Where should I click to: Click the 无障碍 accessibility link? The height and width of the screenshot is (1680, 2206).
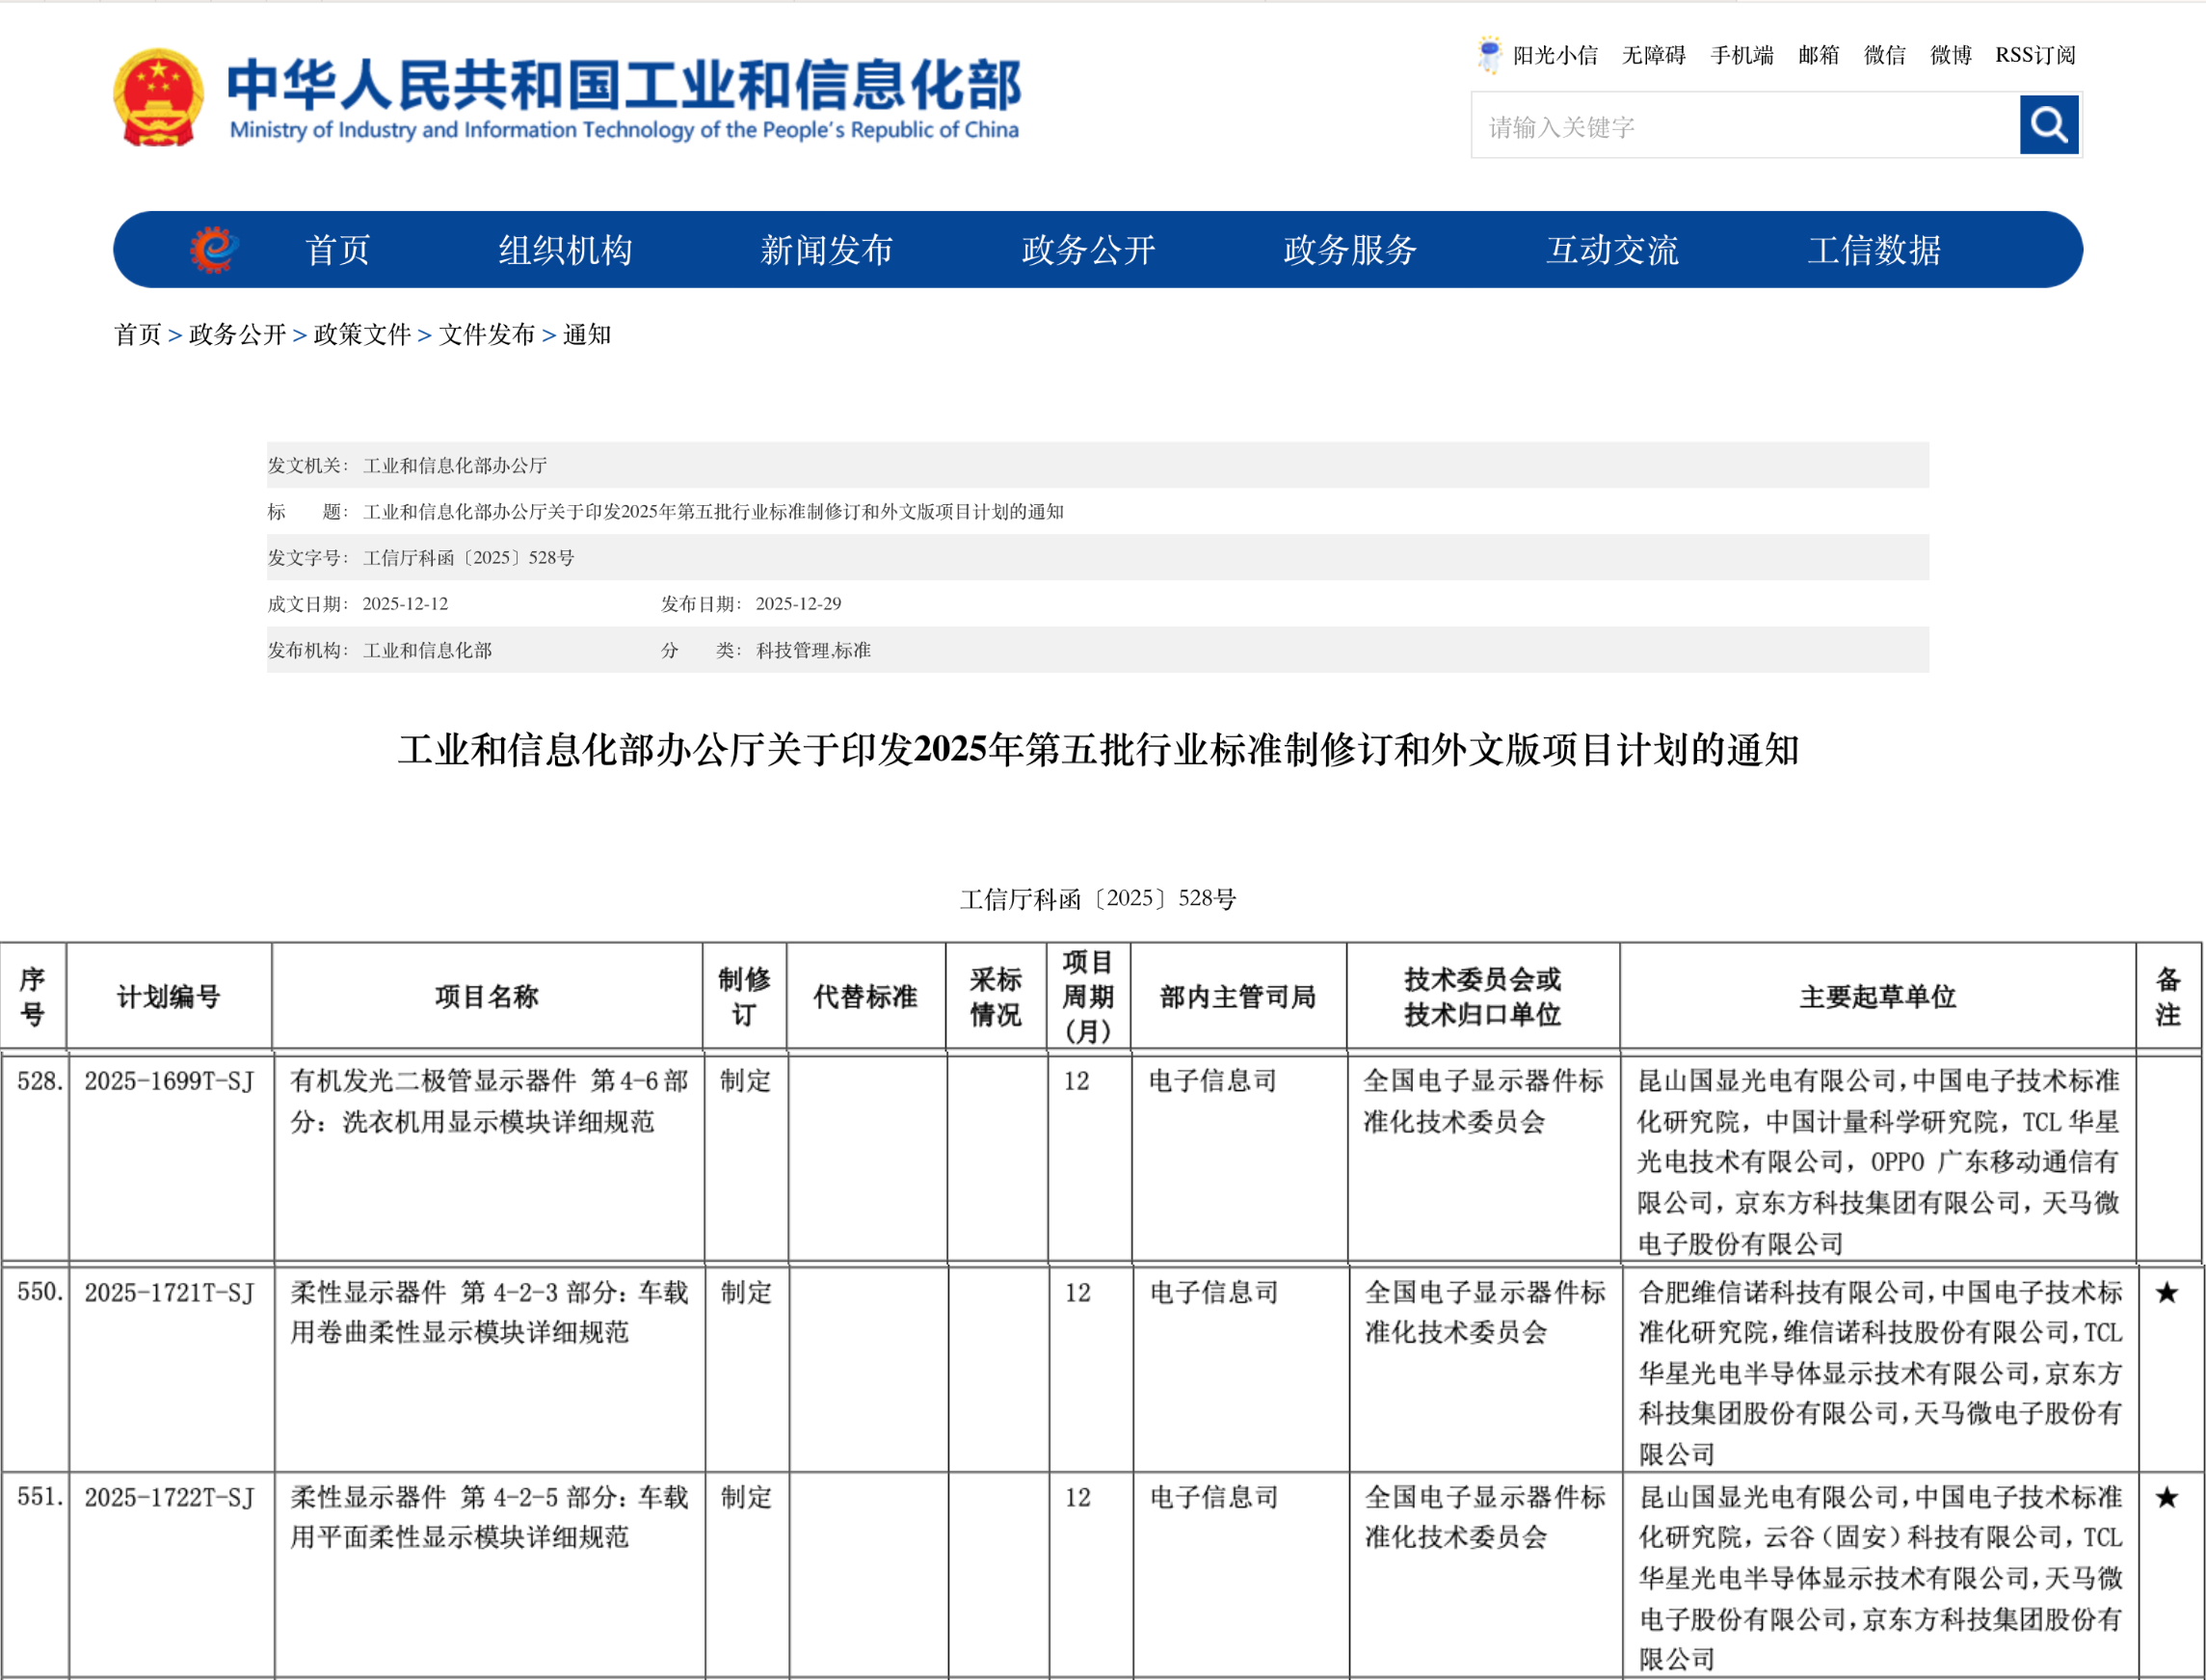pyautogui.click(x=1655, y=55)
